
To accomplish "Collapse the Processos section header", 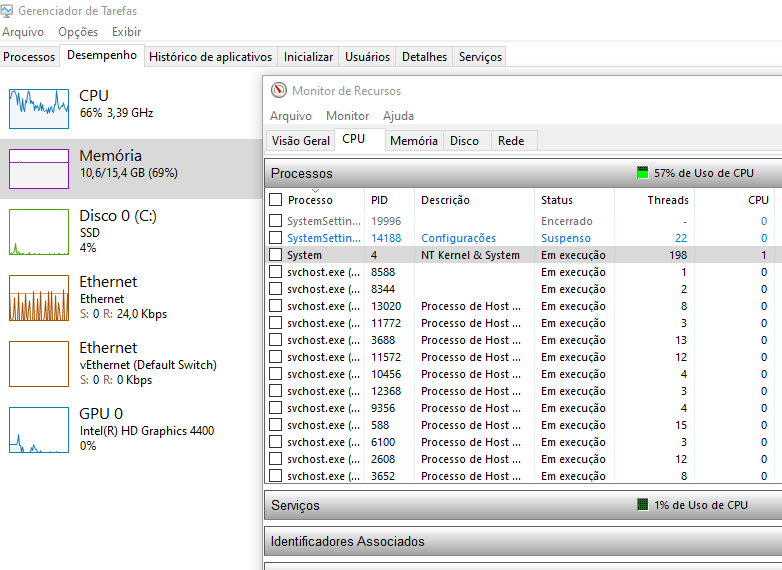I will (x=523, y=173).
